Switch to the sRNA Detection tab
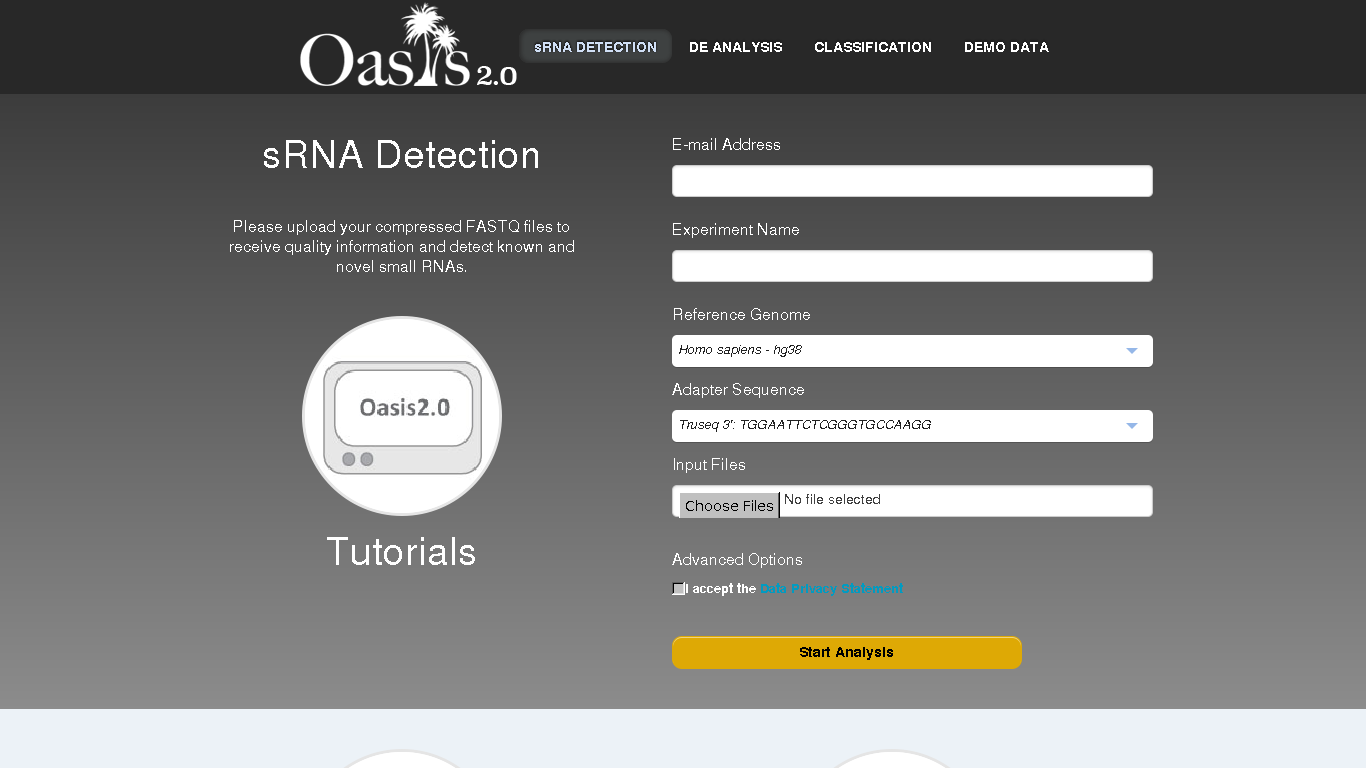Screen dimensions: 1366x768 595,47
